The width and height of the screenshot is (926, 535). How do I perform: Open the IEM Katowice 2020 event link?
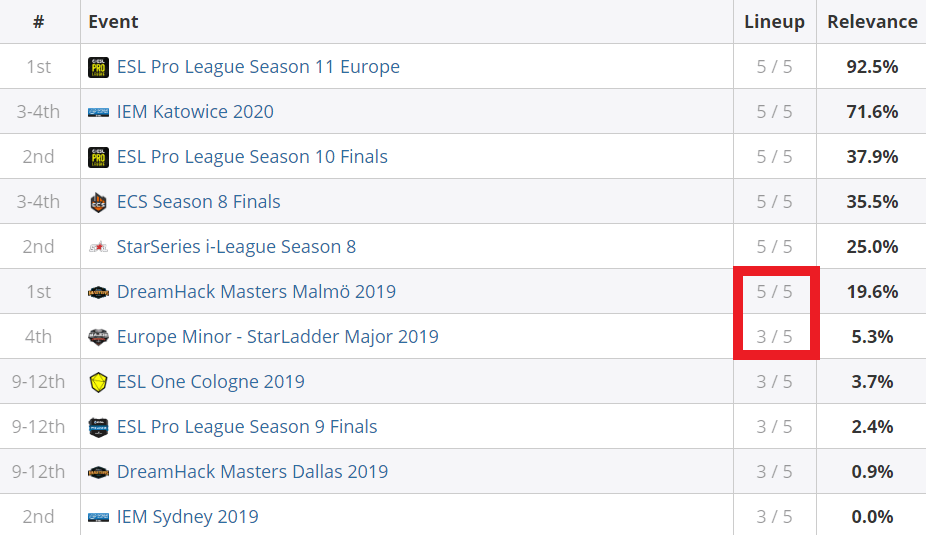[195, 112]
